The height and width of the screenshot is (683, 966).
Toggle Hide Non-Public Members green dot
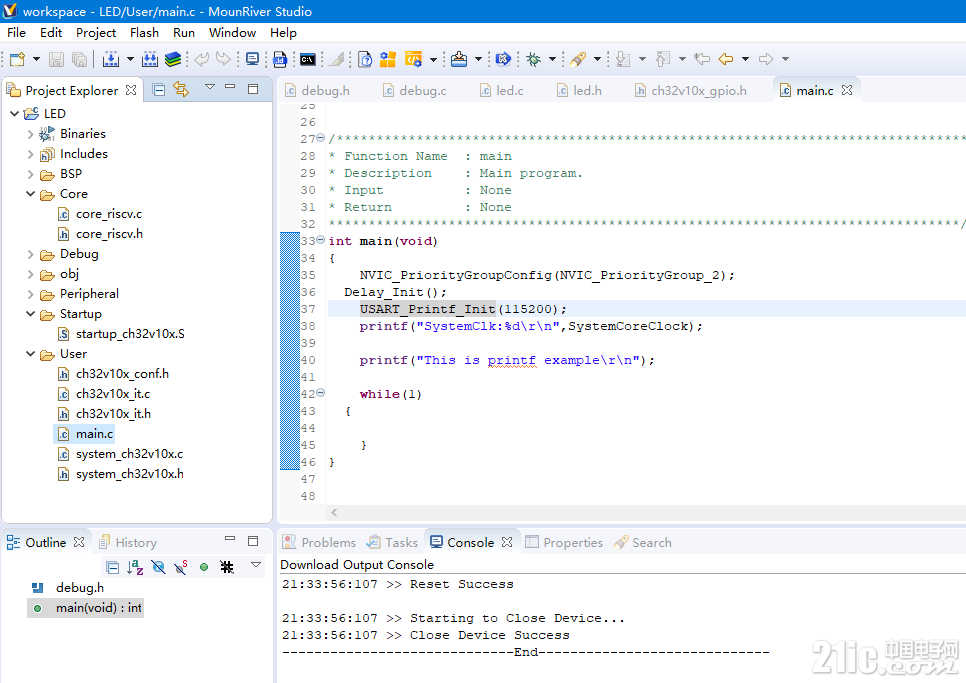point(204,567)
